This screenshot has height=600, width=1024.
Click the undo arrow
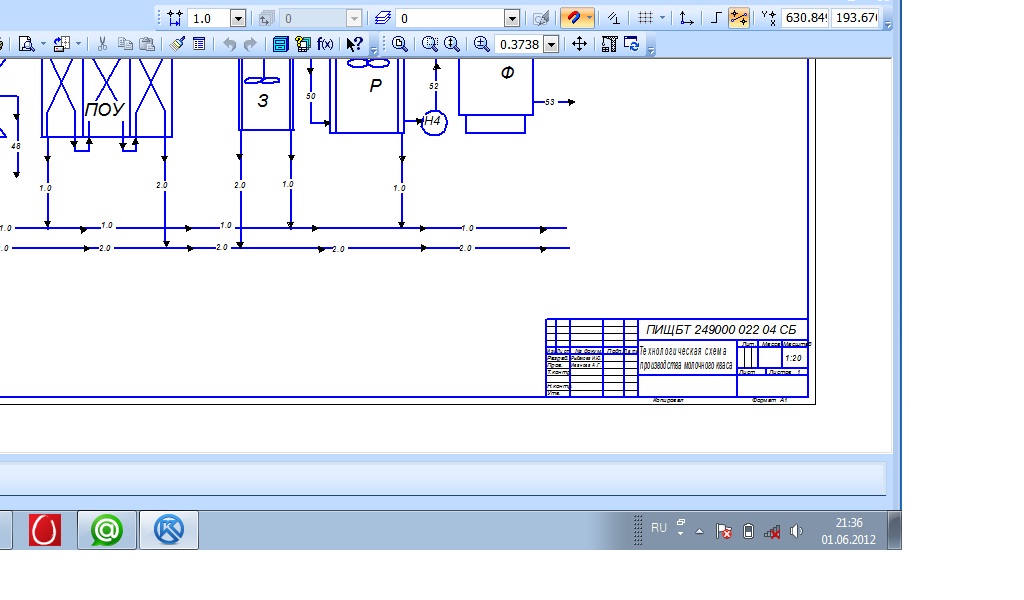pos(229,44)
